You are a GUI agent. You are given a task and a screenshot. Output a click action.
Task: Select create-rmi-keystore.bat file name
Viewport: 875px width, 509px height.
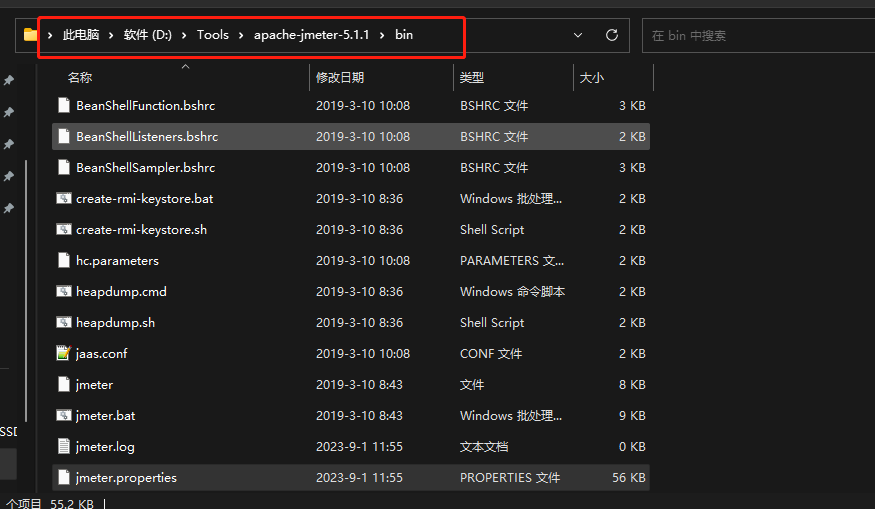tap(145, 199)
